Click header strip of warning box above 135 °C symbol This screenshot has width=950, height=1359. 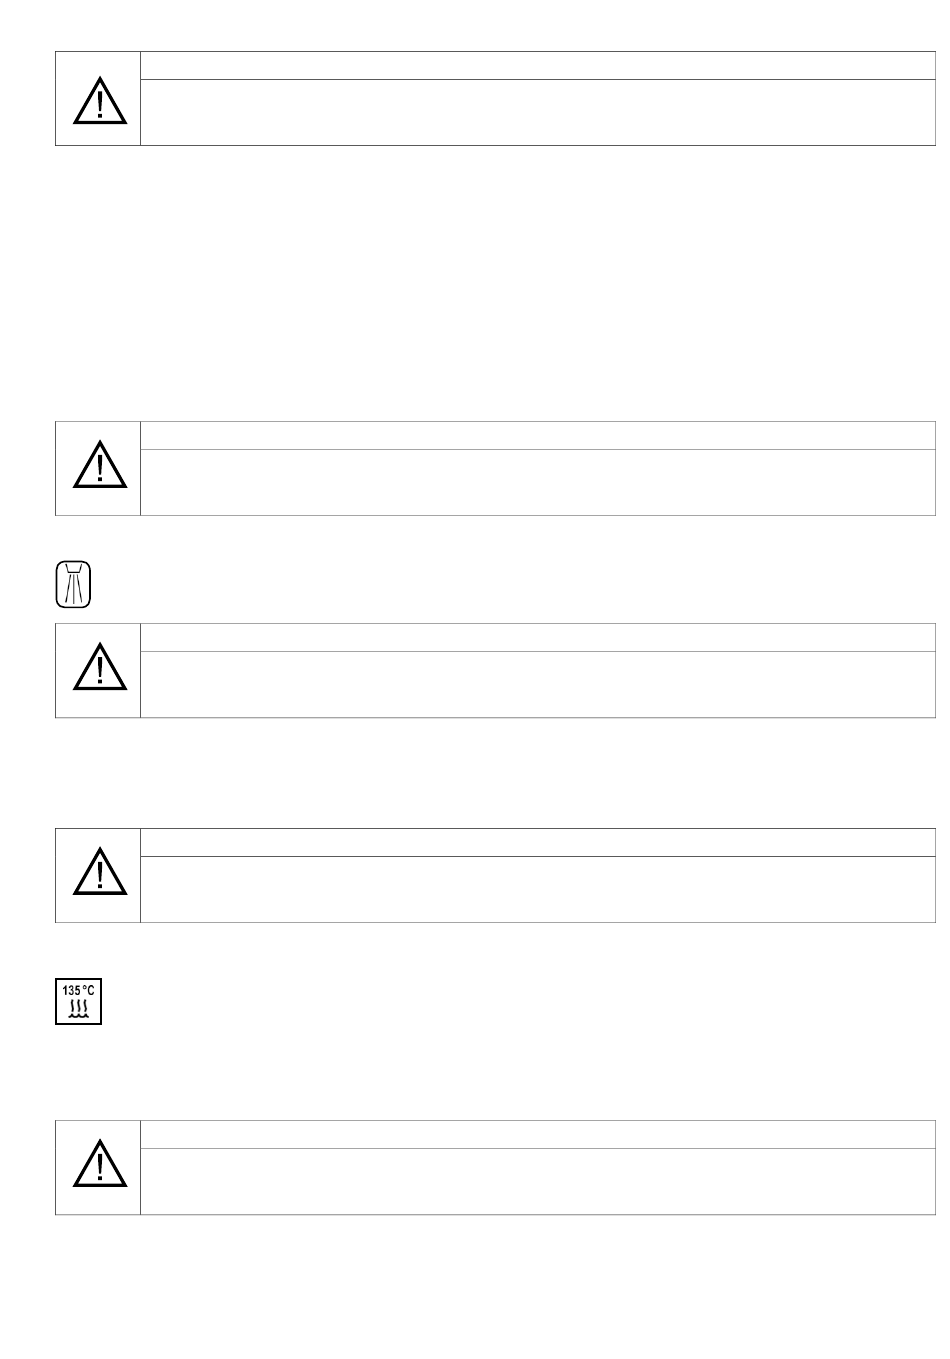click(538, 842)
